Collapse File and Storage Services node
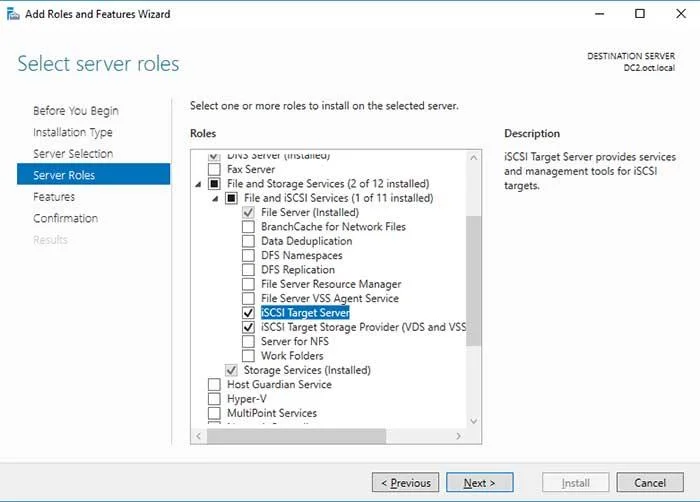 pyautogui.click(x=198, y=184)
